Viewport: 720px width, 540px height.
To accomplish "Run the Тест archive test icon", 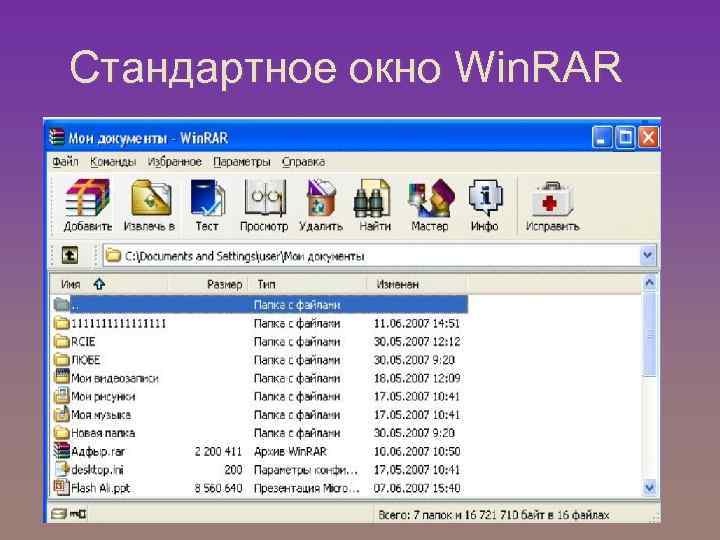I will coord(207,198).
